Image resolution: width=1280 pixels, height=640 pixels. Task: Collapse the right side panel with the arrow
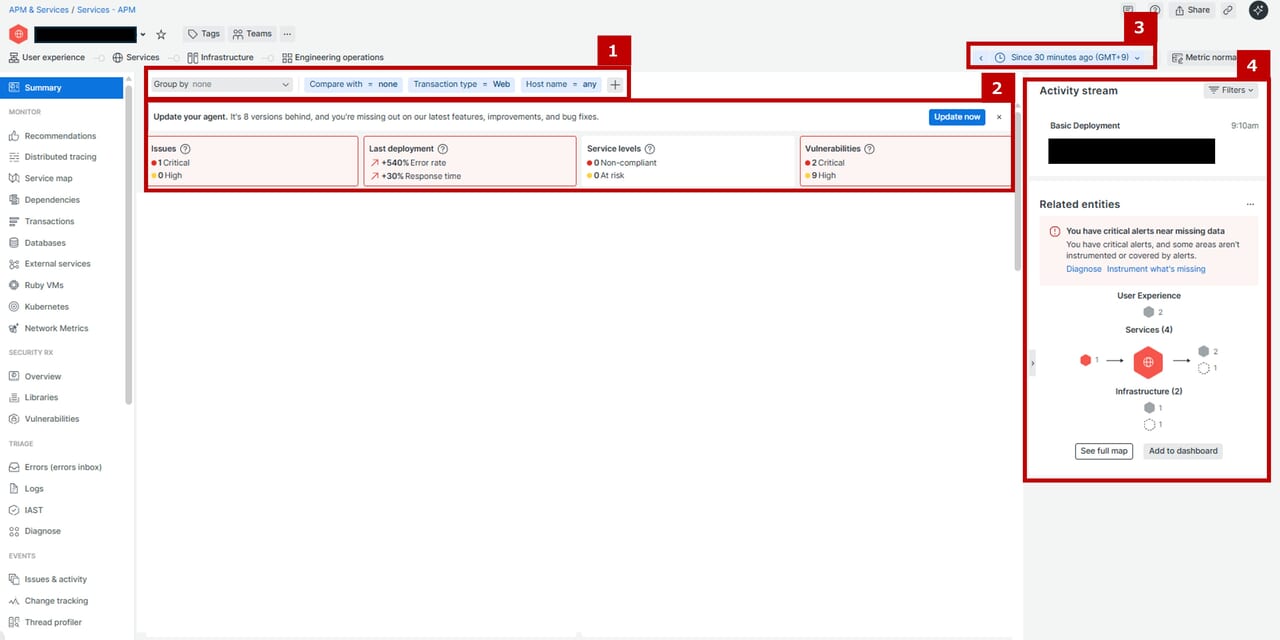tap(1032, 364)
